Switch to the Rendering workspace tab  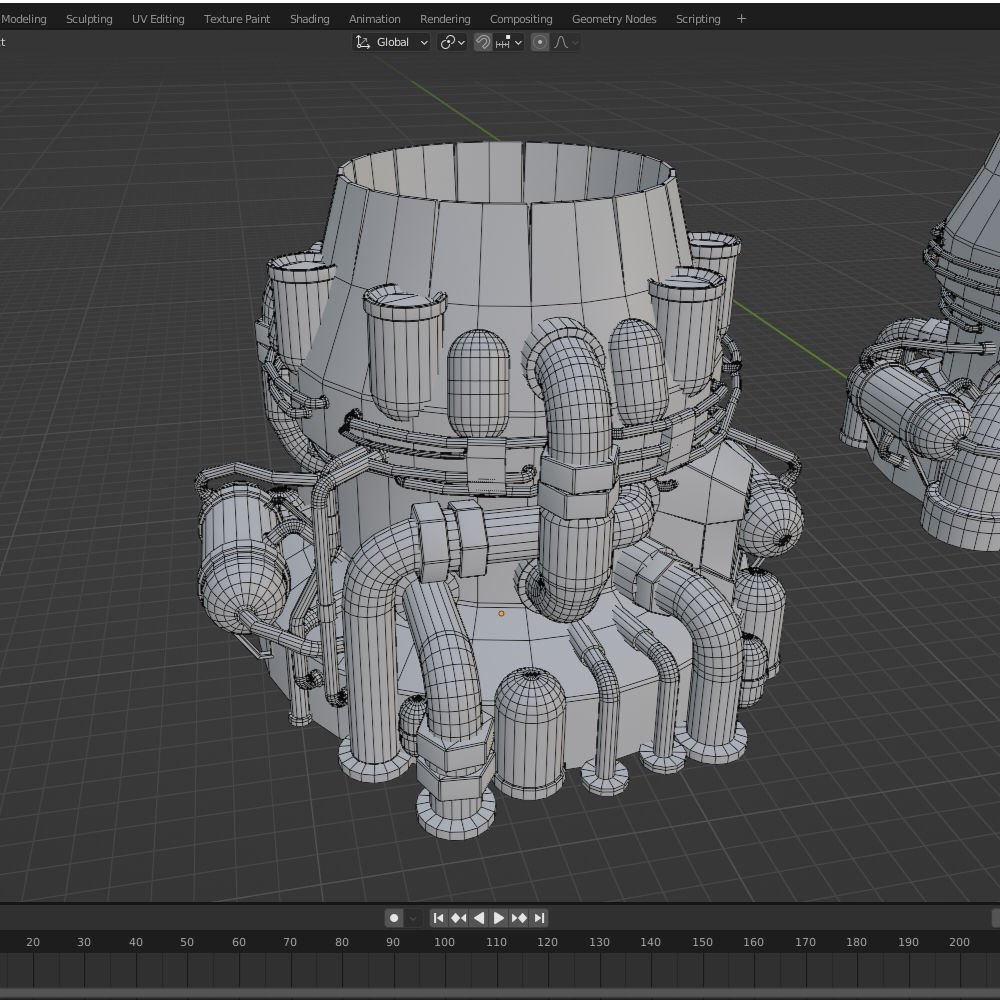pyautogui.click(x=445, y=19)
